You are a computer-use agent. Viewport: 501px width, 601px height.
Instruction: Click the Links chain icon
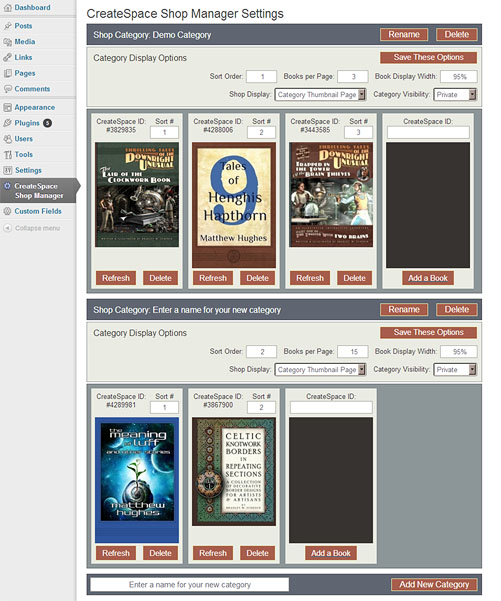click(7, 57)
